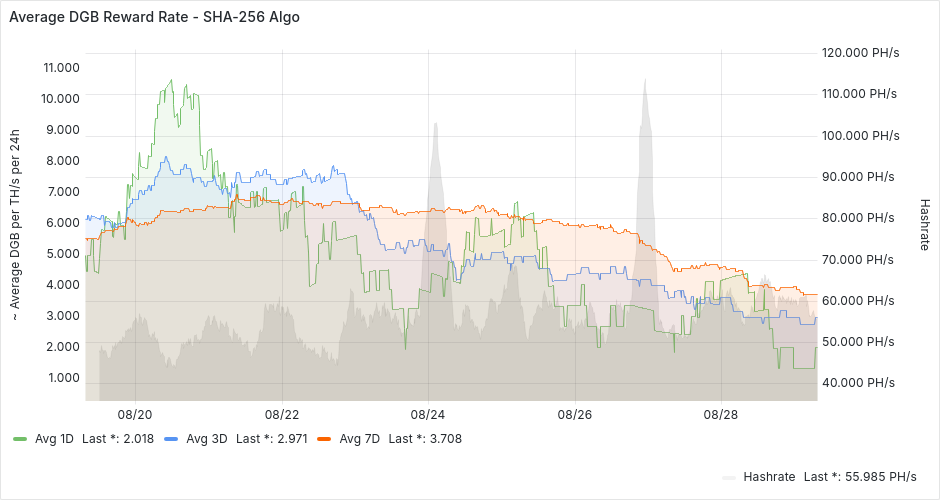940x500 pixels.
Task: Toggle the Avg 1D legend series
Action: (x=54, y=439)
